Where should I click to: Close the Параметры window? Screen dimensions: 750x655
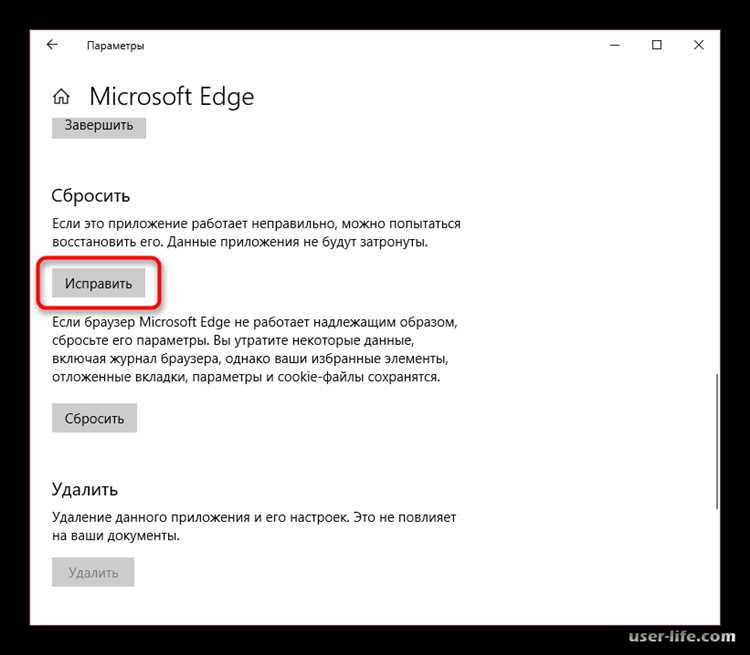(698, 45)
